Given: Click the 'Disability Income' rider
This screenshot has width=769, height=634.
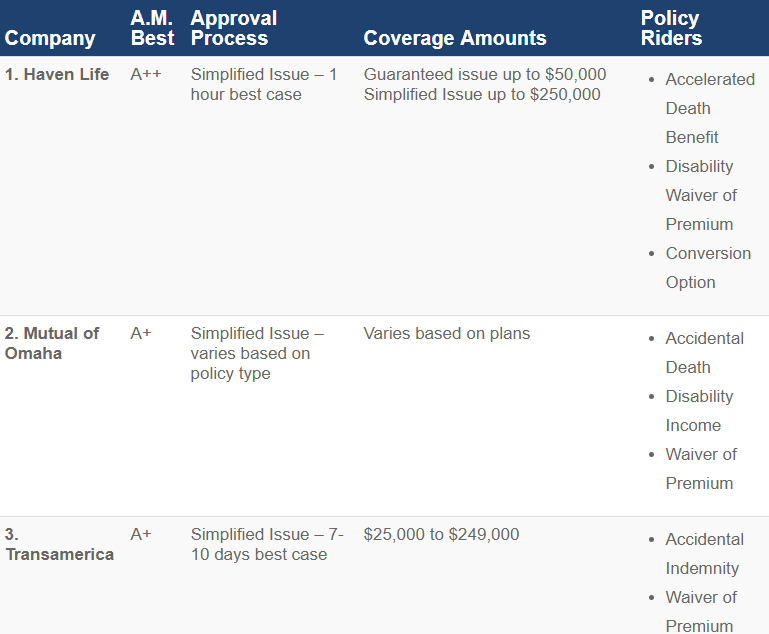Looking at the screenshot, I should point(699,410).
